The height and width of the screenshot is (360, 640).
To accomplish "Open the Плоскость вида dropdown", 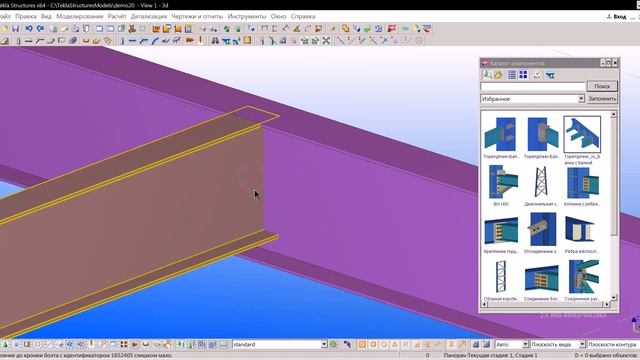I will pos(582,344).
